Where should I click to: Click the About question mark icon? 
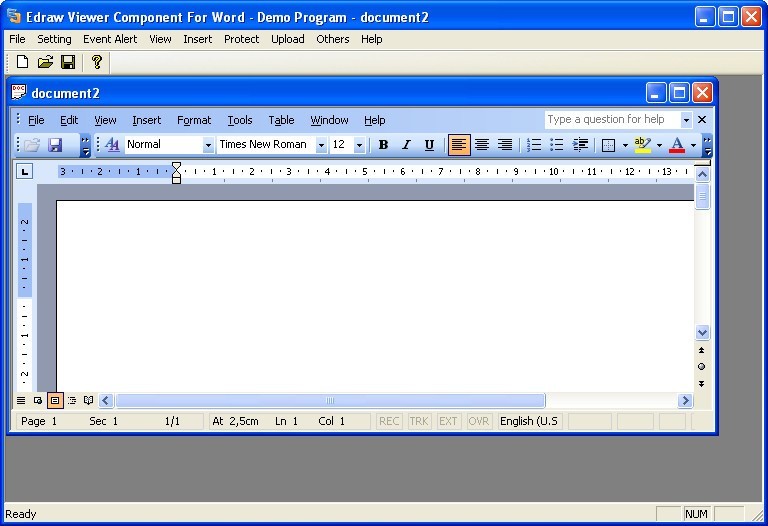pos(96,62)
